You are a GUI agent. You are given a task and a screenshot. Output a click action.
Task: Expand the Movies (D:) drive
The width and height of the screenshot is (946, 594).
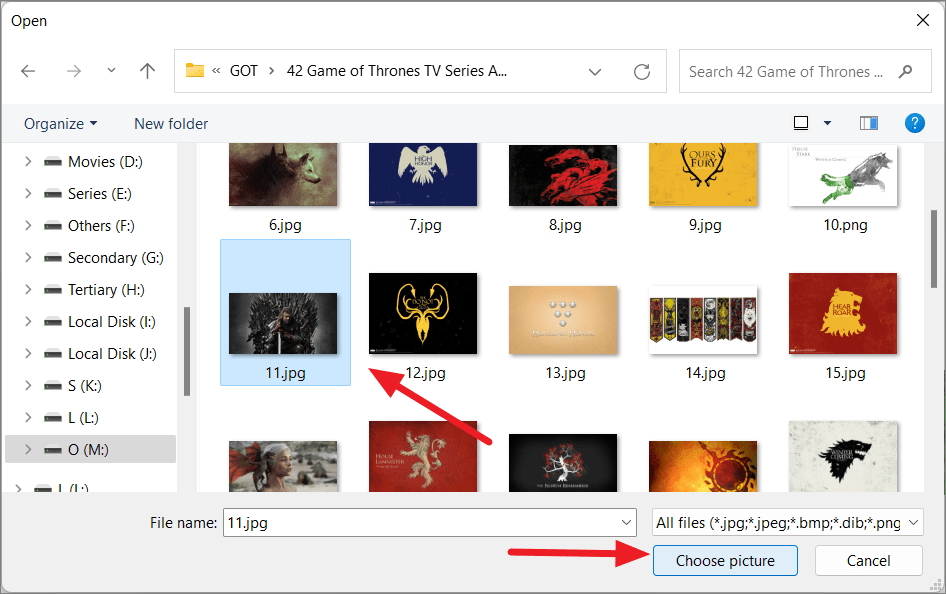click(28, 161)
